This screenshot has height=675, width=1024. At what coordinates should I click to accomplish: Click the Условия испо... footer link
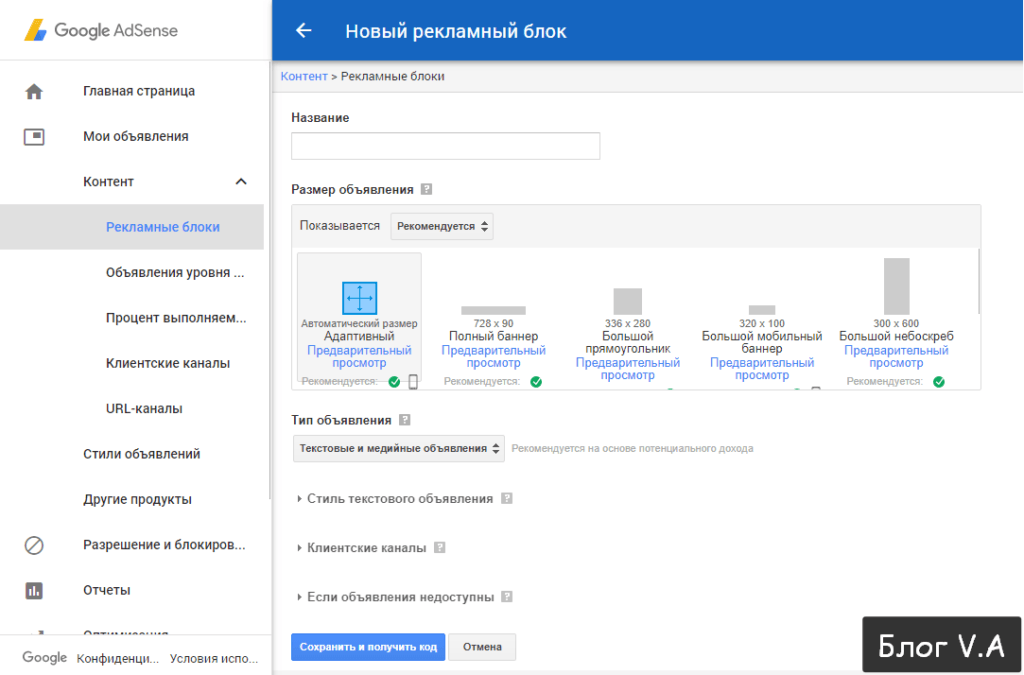point(214,659)
